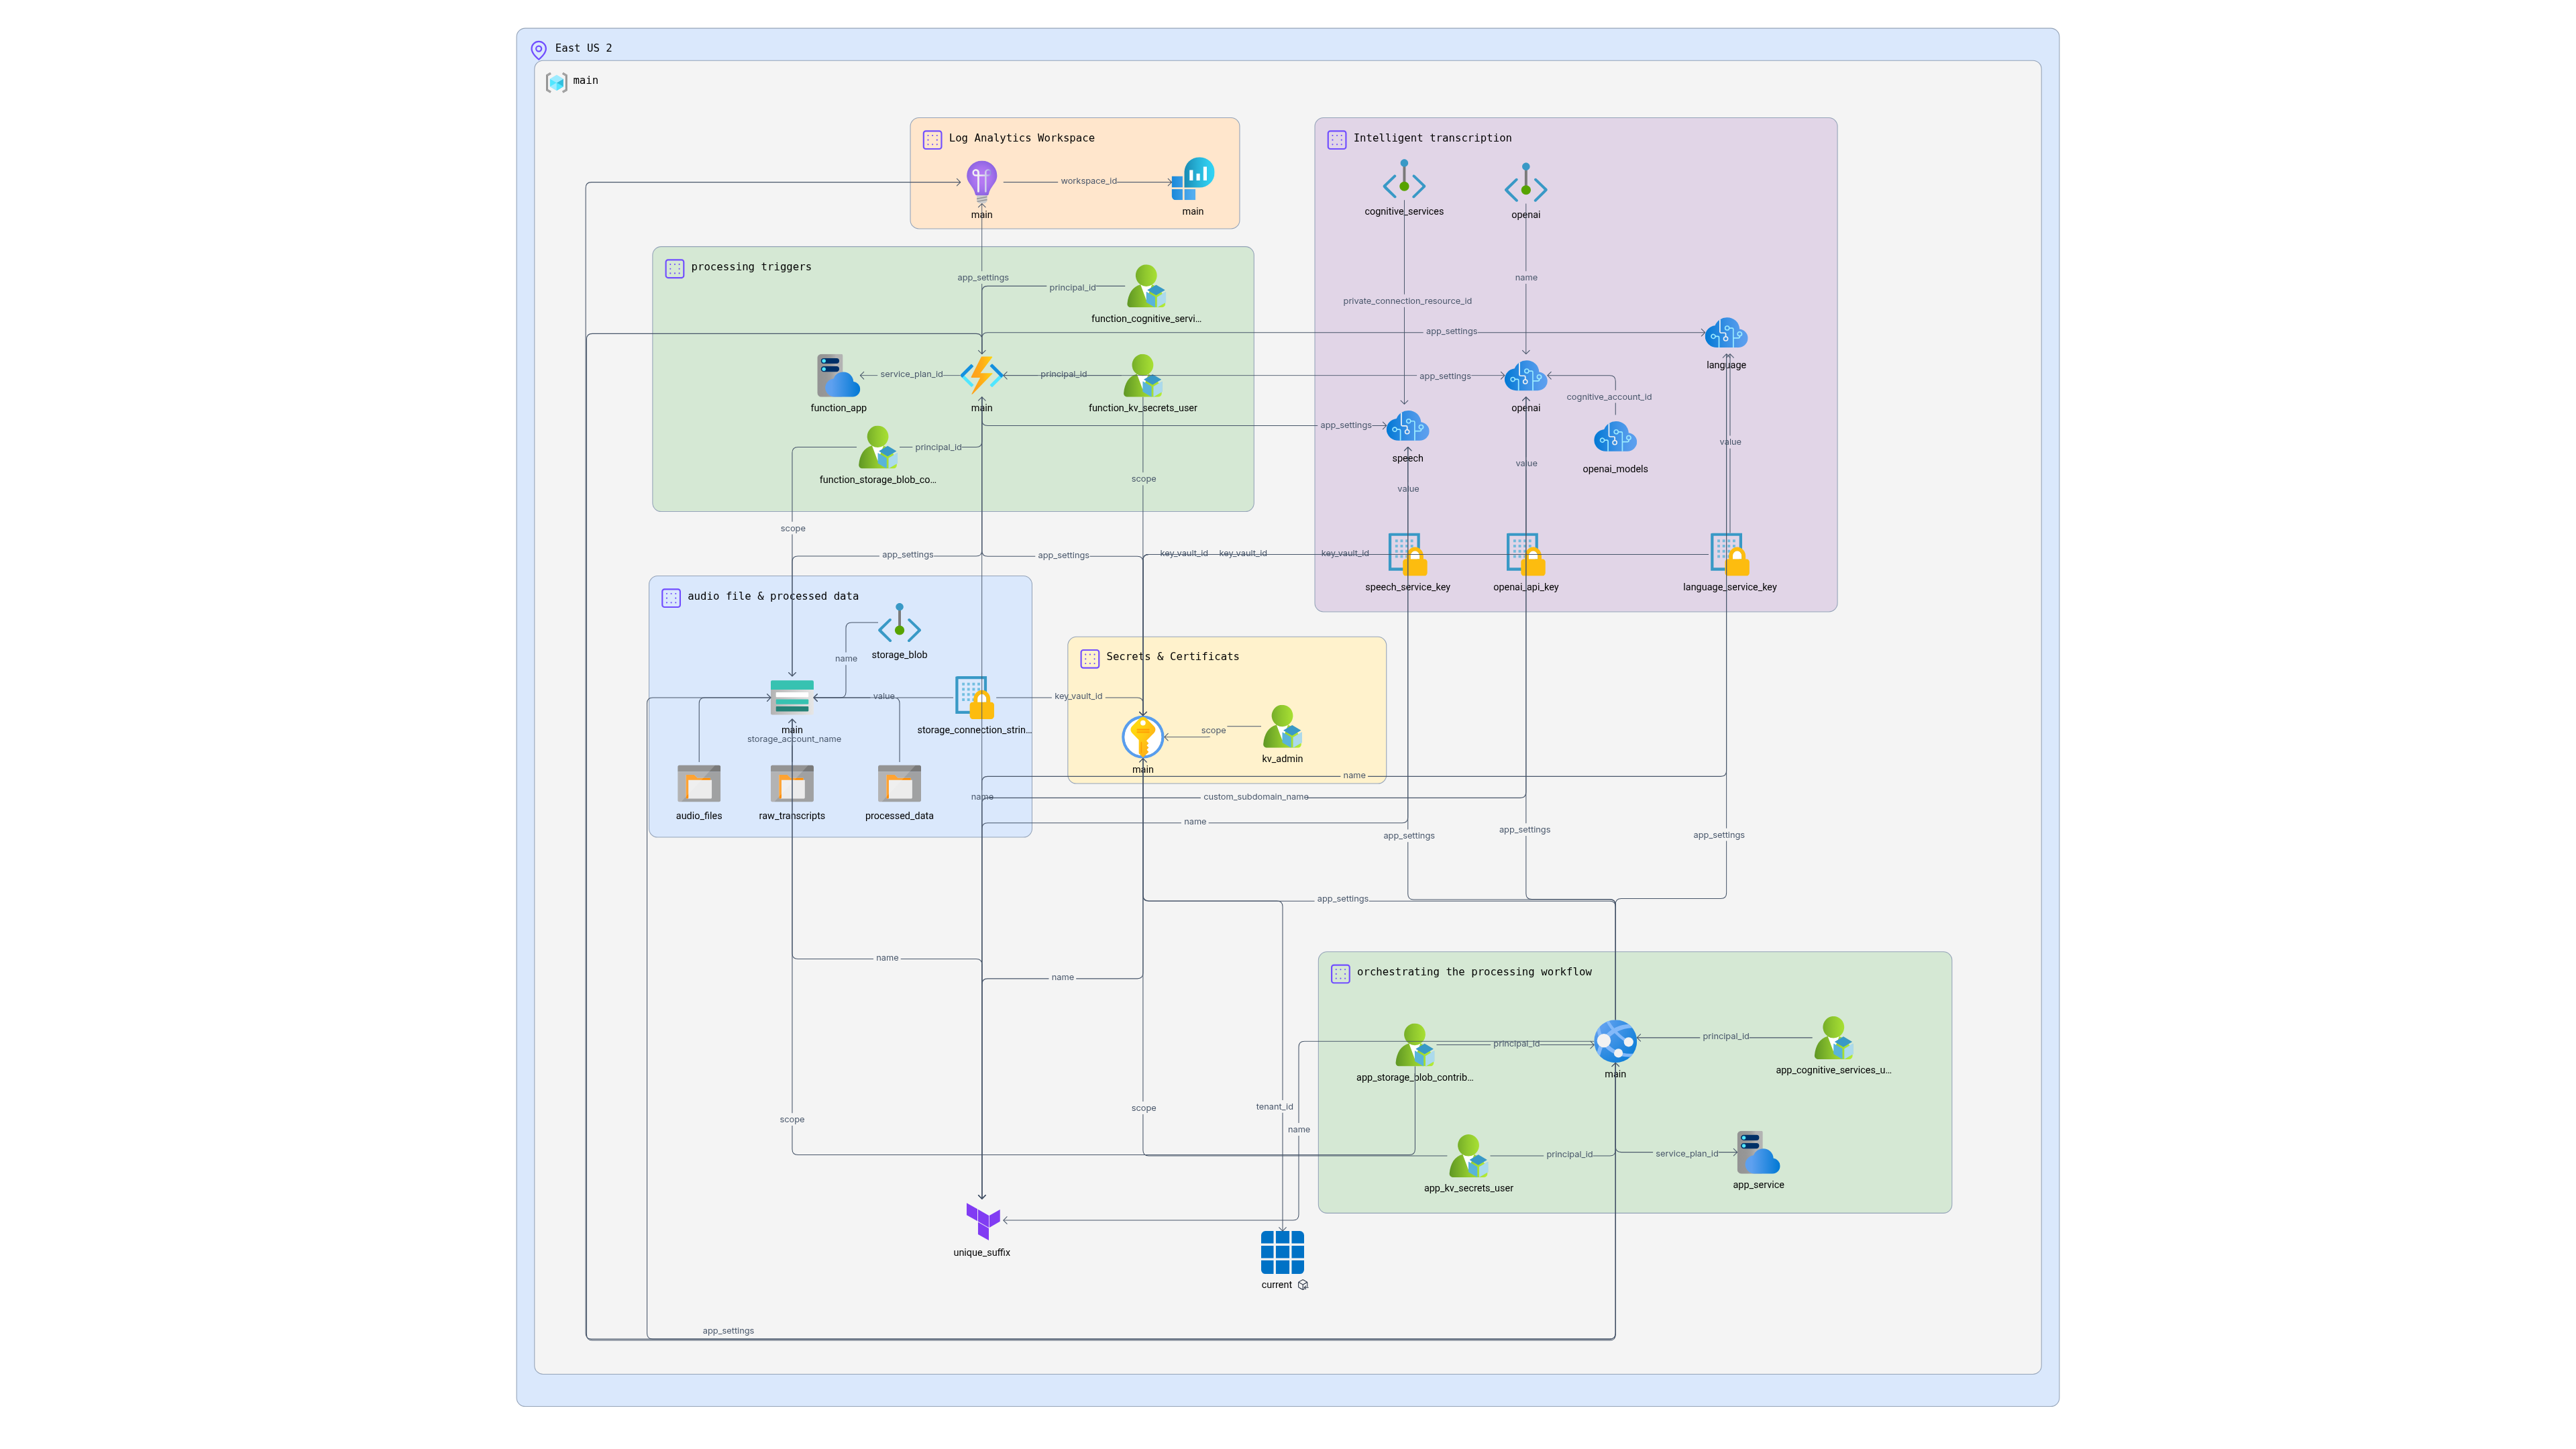Select the audio_files container icon
The height and width of the screenshot is (1449, 2576).
pos(698,784)
